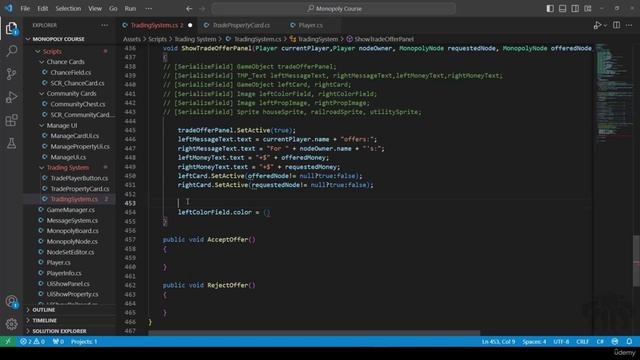Toggle the bottom panel layout icon

562,9
